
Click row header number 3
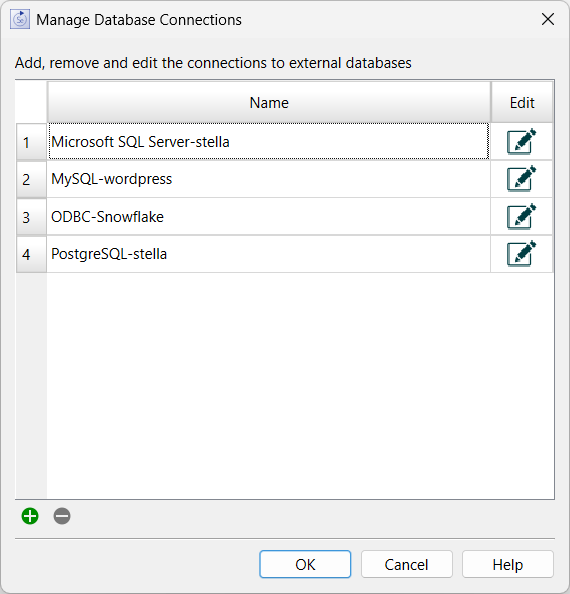point(31,217)
